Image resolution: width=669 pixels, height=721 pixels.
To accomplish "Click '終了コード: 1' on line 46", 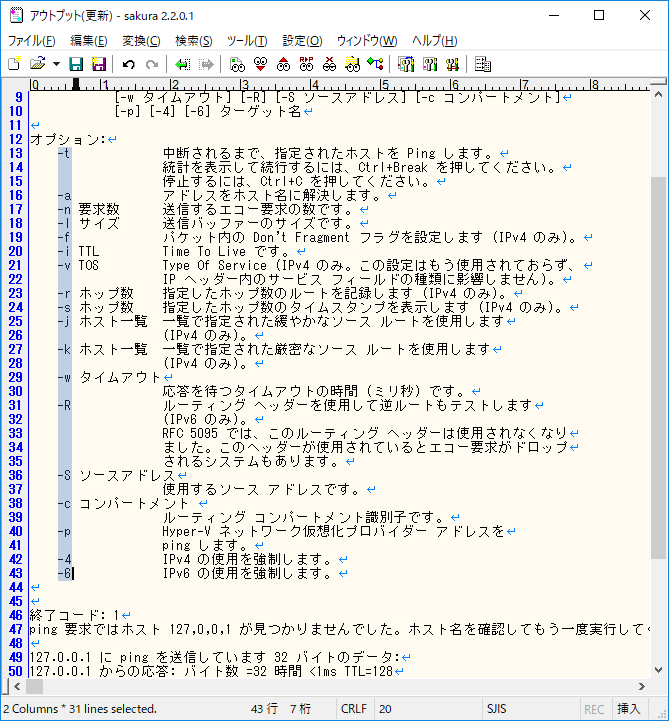I will coord(74,615).
